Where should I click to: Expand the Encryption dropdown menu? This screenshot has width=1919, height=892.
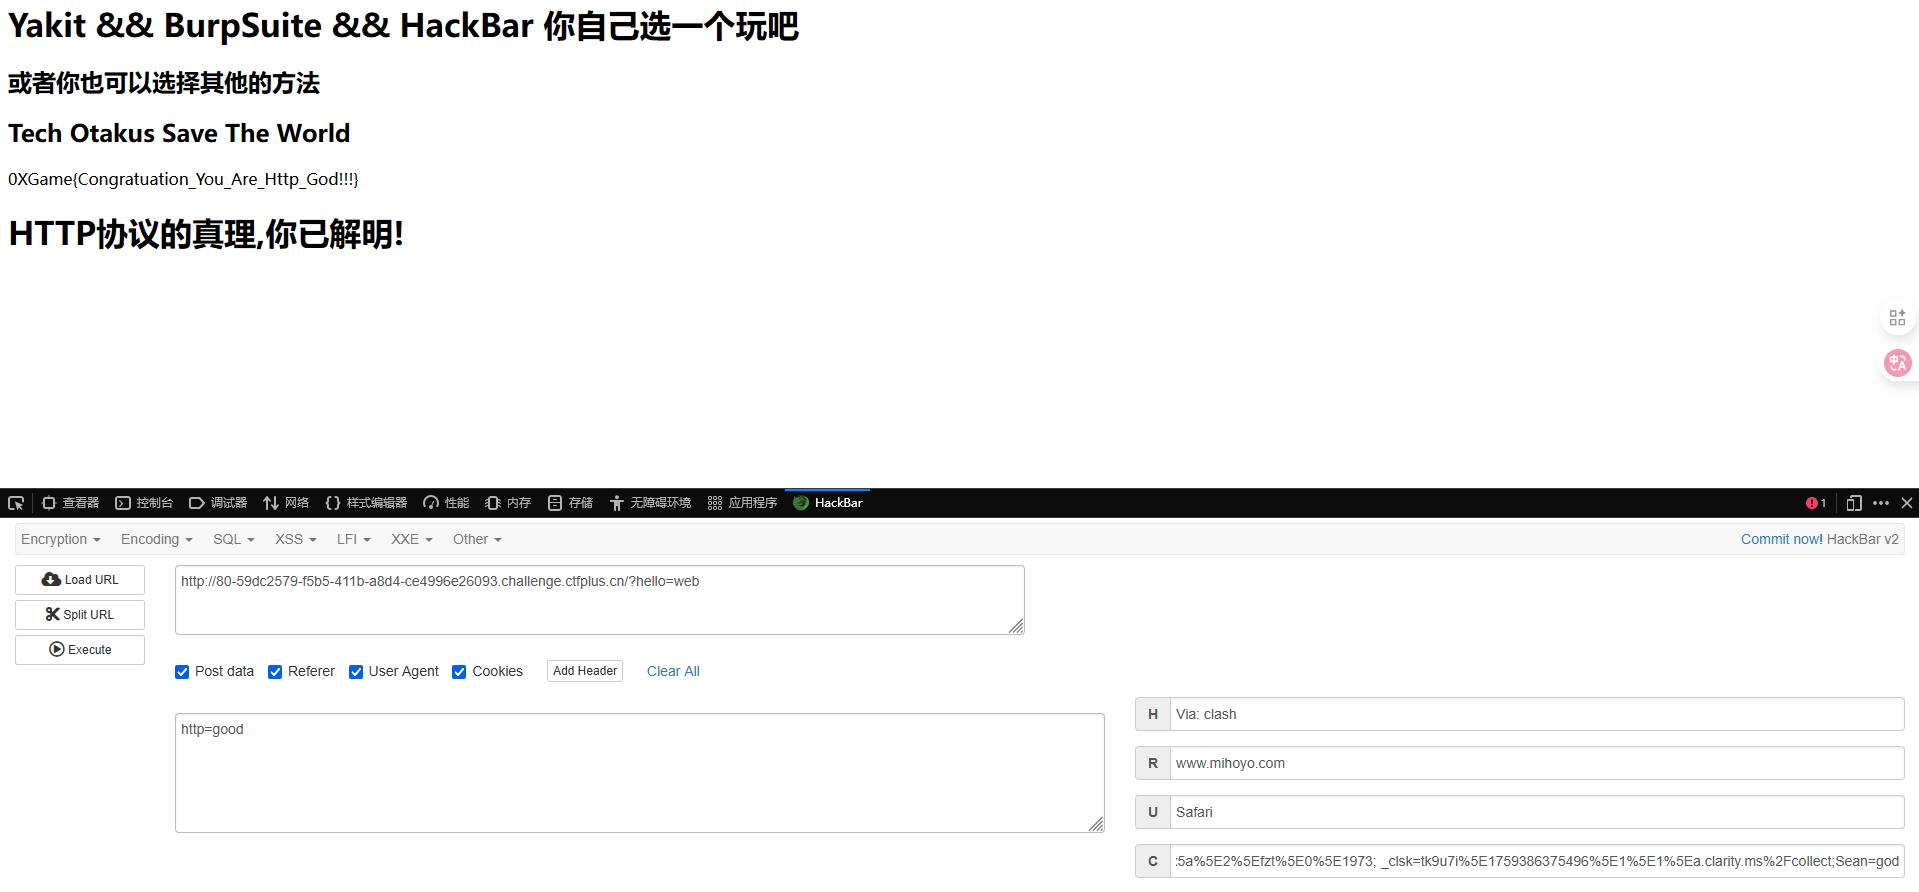pyautogui.click(x=60, y=539)
